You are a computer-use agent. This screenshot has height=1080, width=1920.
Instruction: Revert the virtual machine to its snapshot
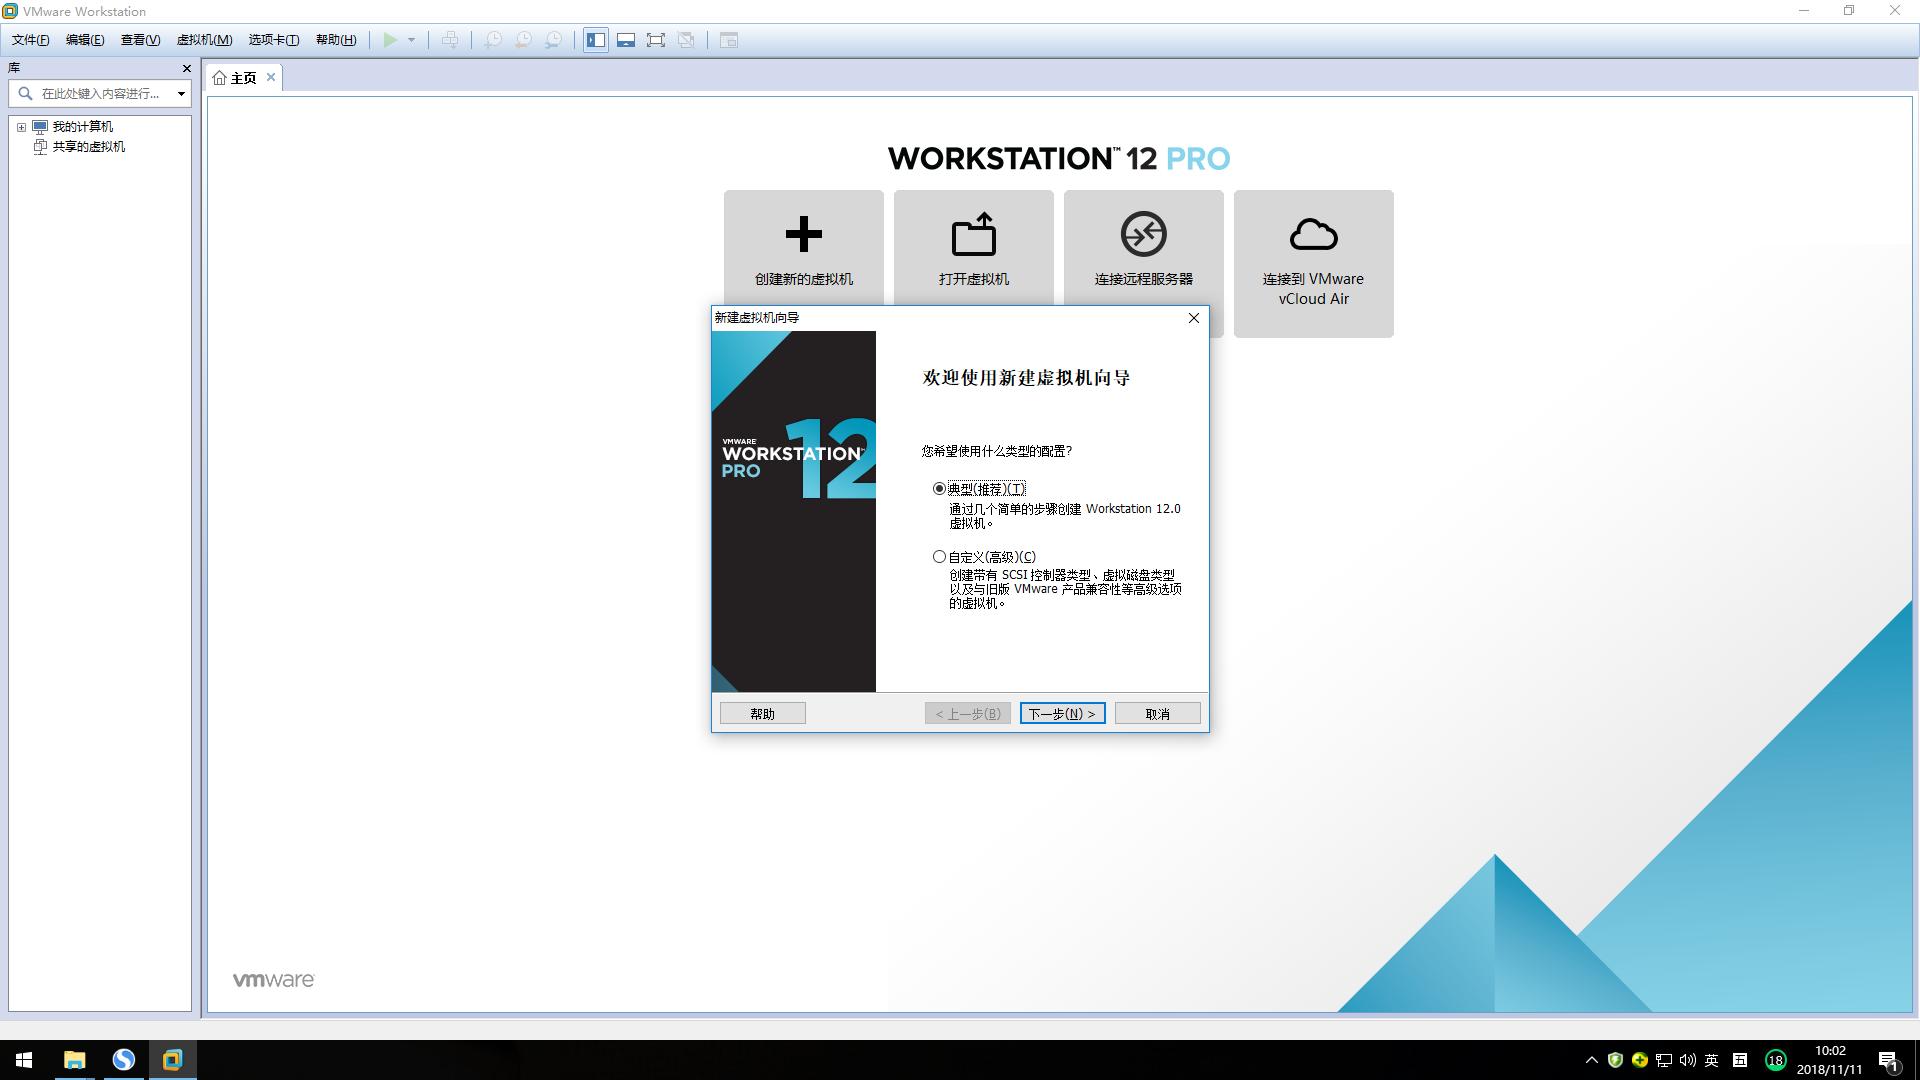click(x=522, y=40)
